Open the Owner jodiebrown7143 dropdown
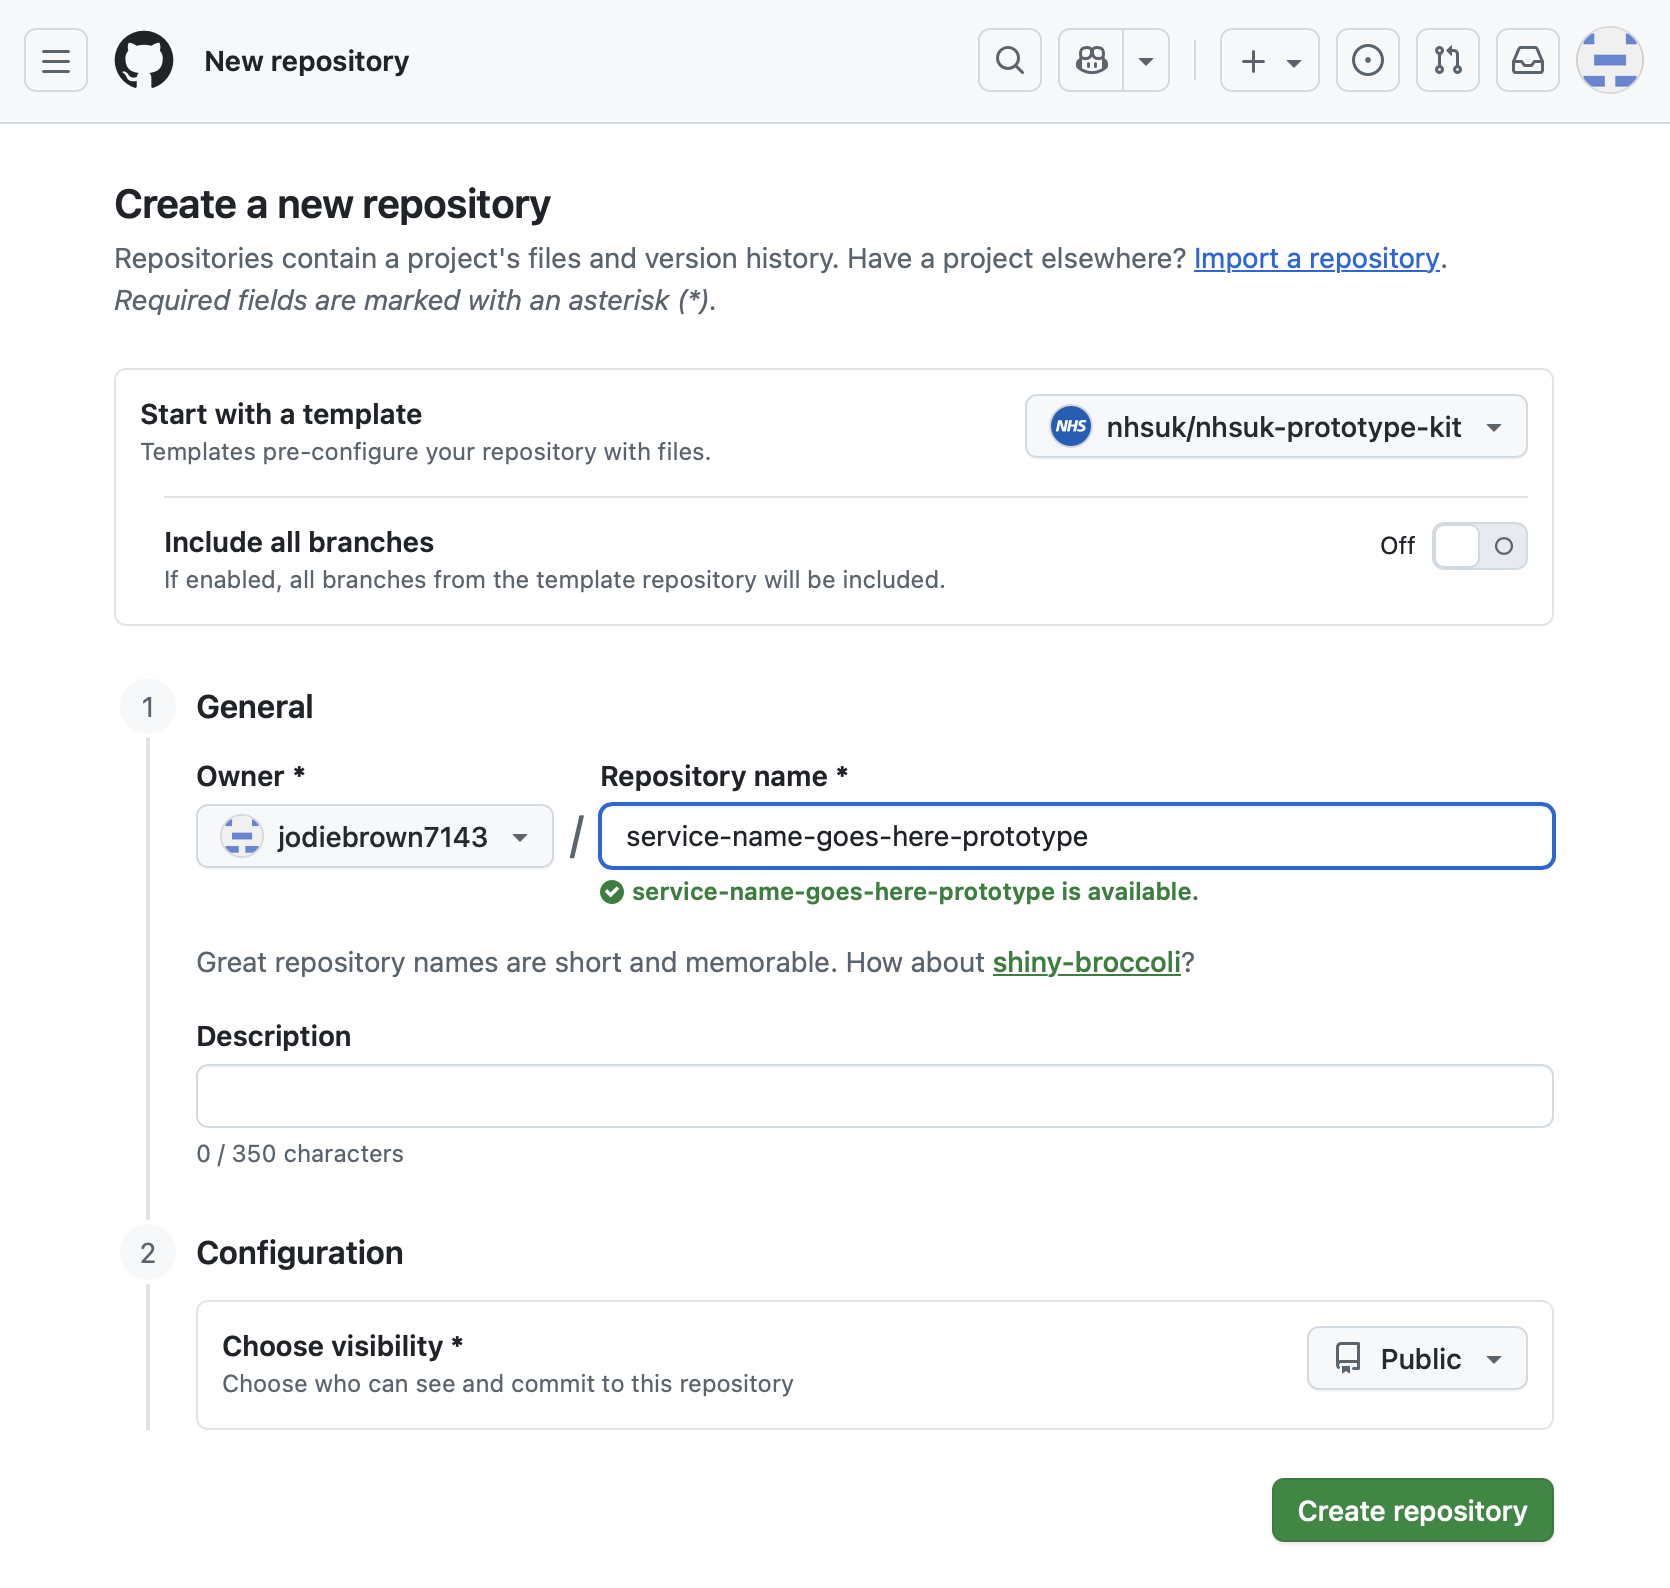 coord(374,837)
